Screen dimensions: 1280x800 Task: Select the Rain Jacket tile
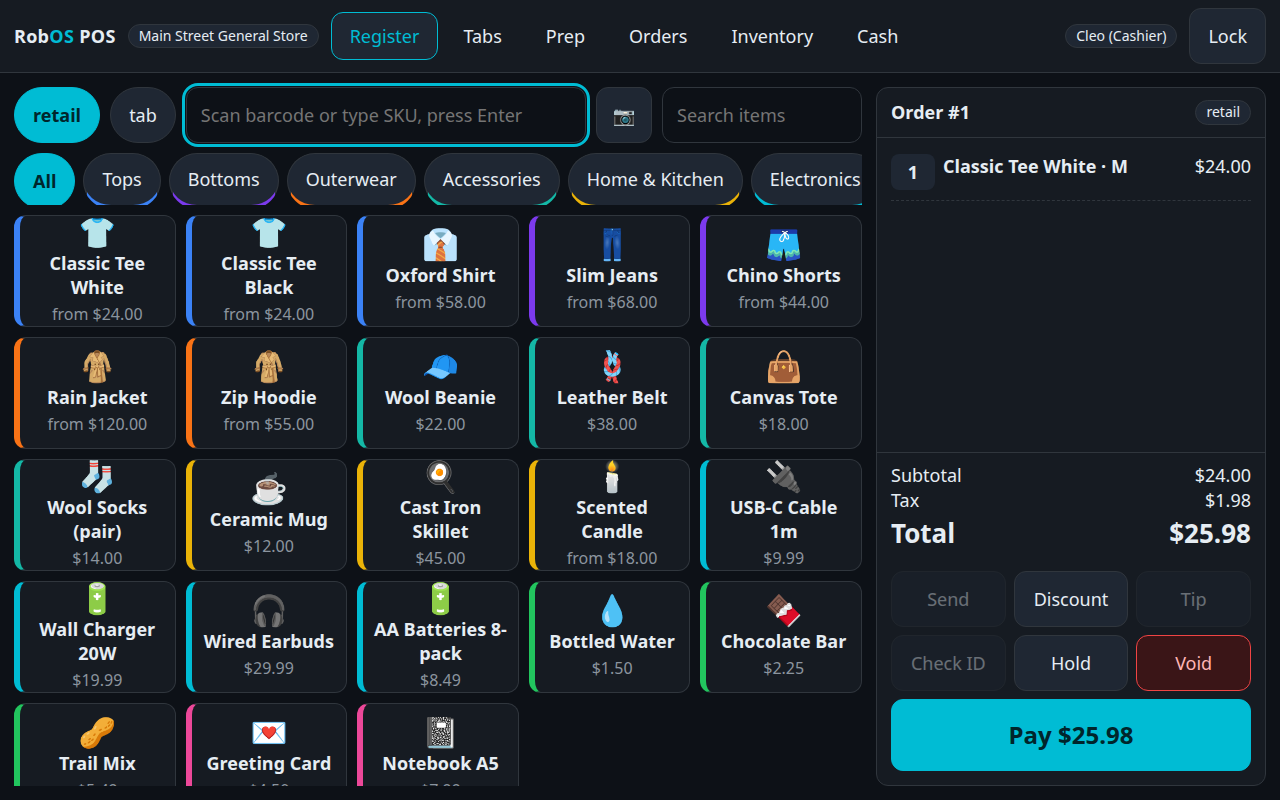[95, 393]
